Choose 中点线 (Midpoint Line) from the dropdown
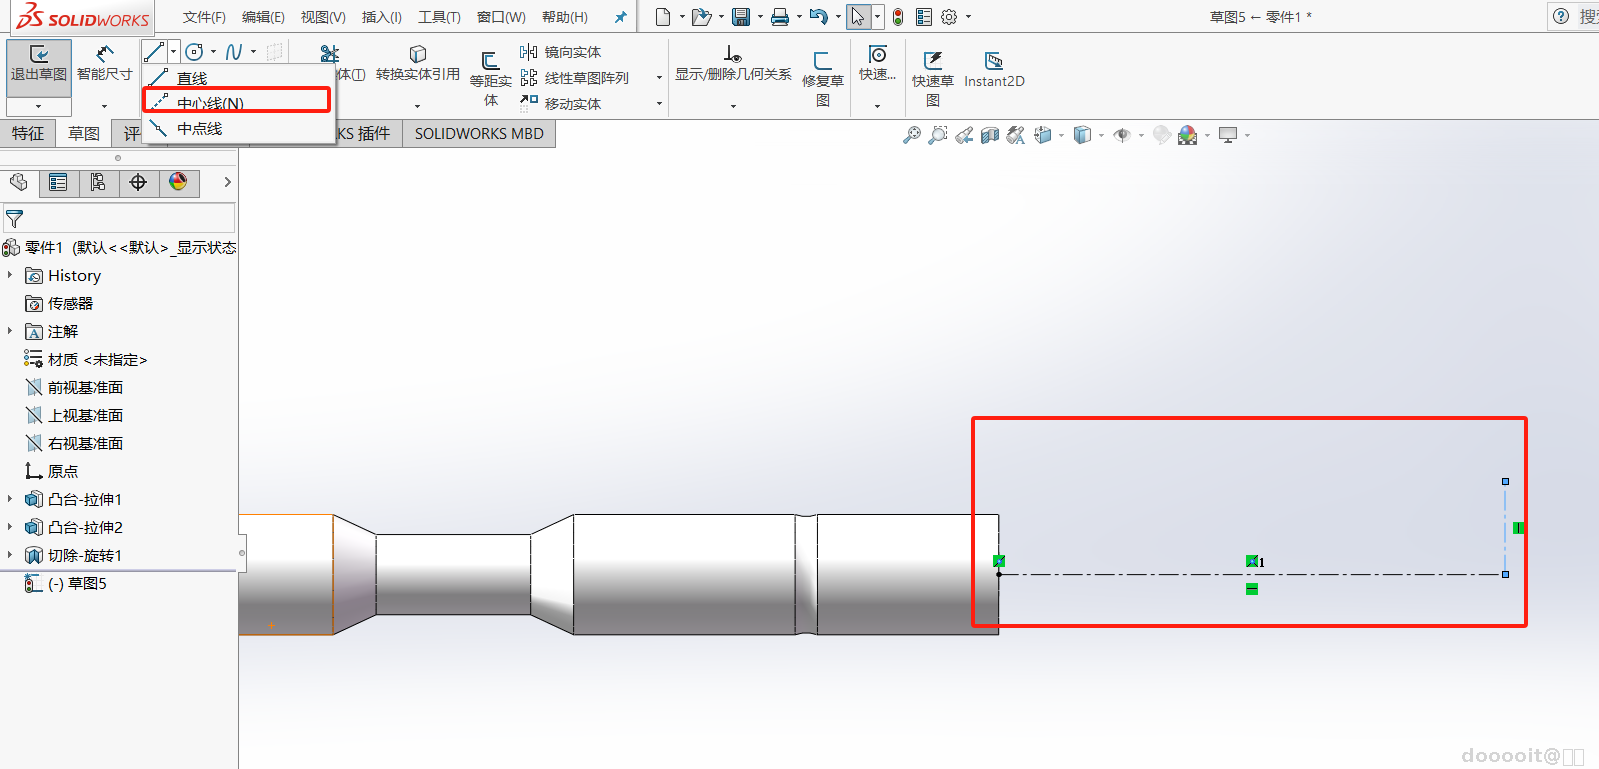The image size is (1599, 769). click(239, 128)
